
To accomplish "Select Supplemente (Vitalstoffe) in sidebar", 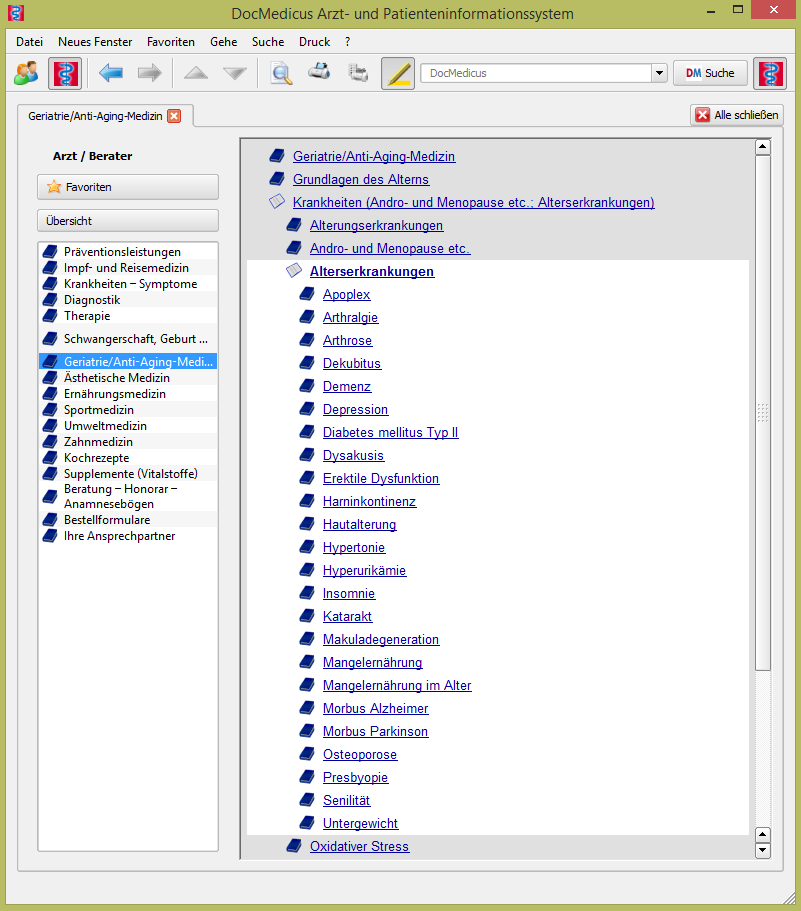I will pyautogui.click(x=128, y=474).
